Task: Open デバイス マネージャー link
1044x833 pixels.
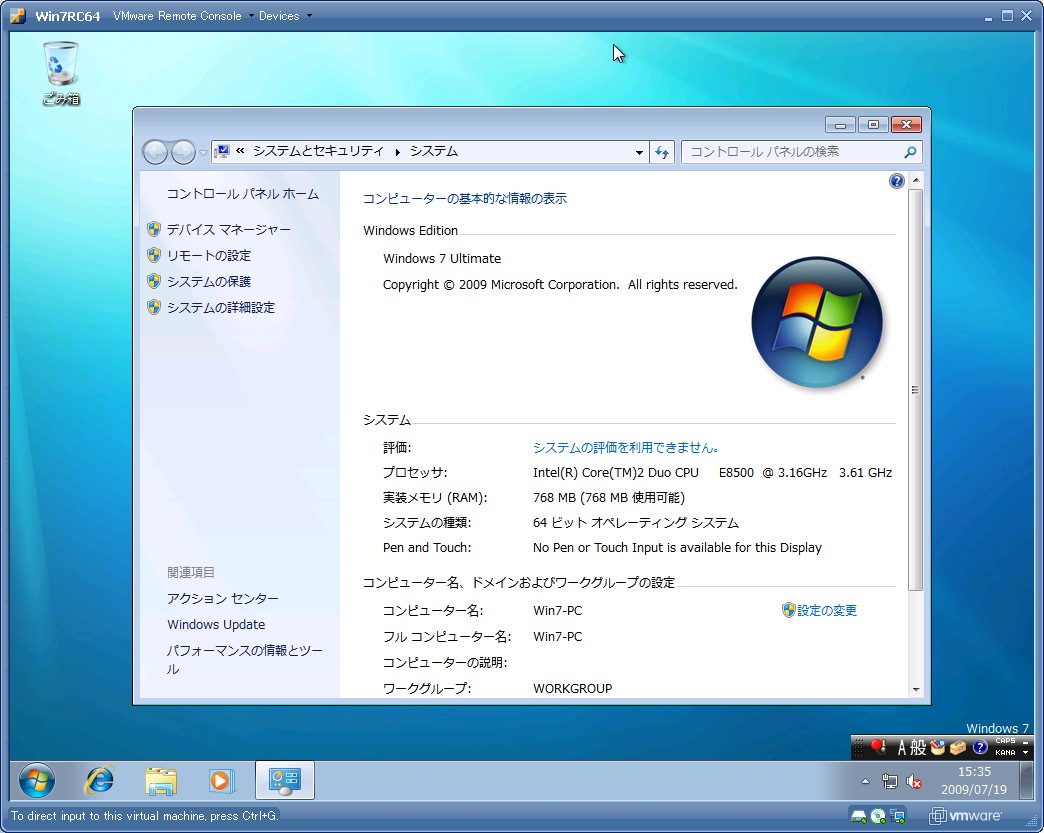Action: (228, 230)
